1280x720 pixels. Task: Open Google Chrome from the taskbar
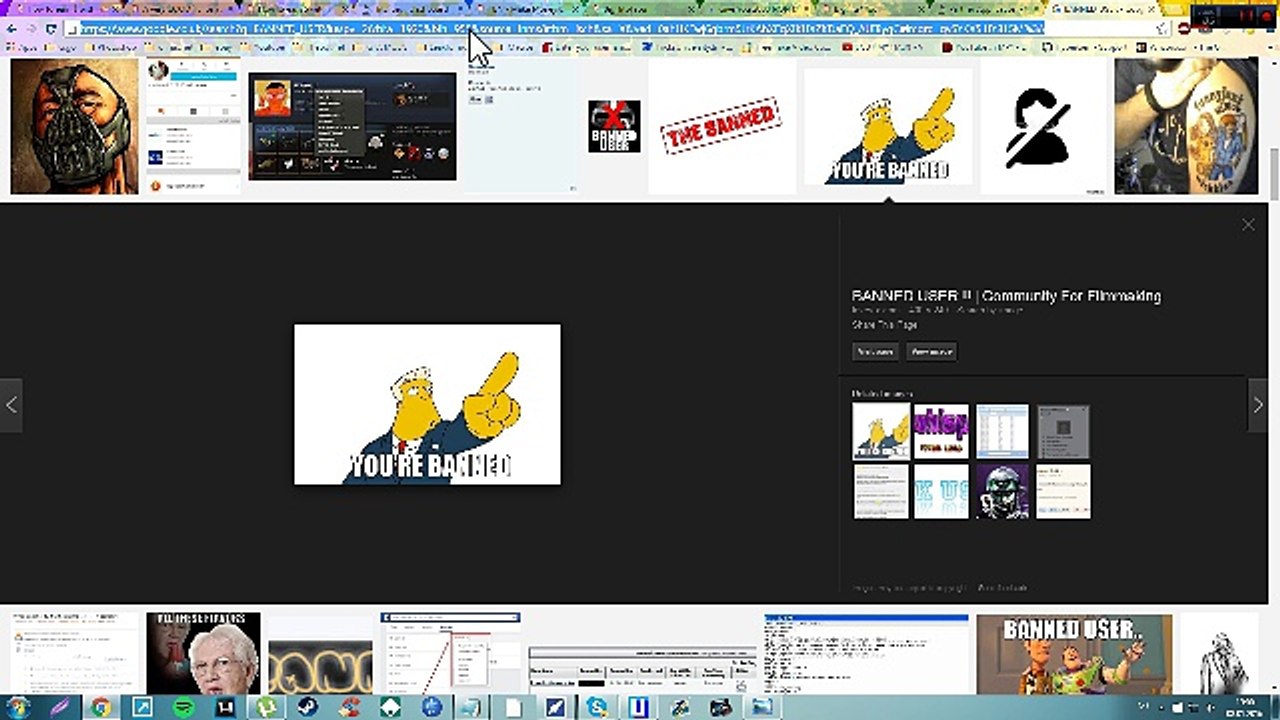coord(101,707)
